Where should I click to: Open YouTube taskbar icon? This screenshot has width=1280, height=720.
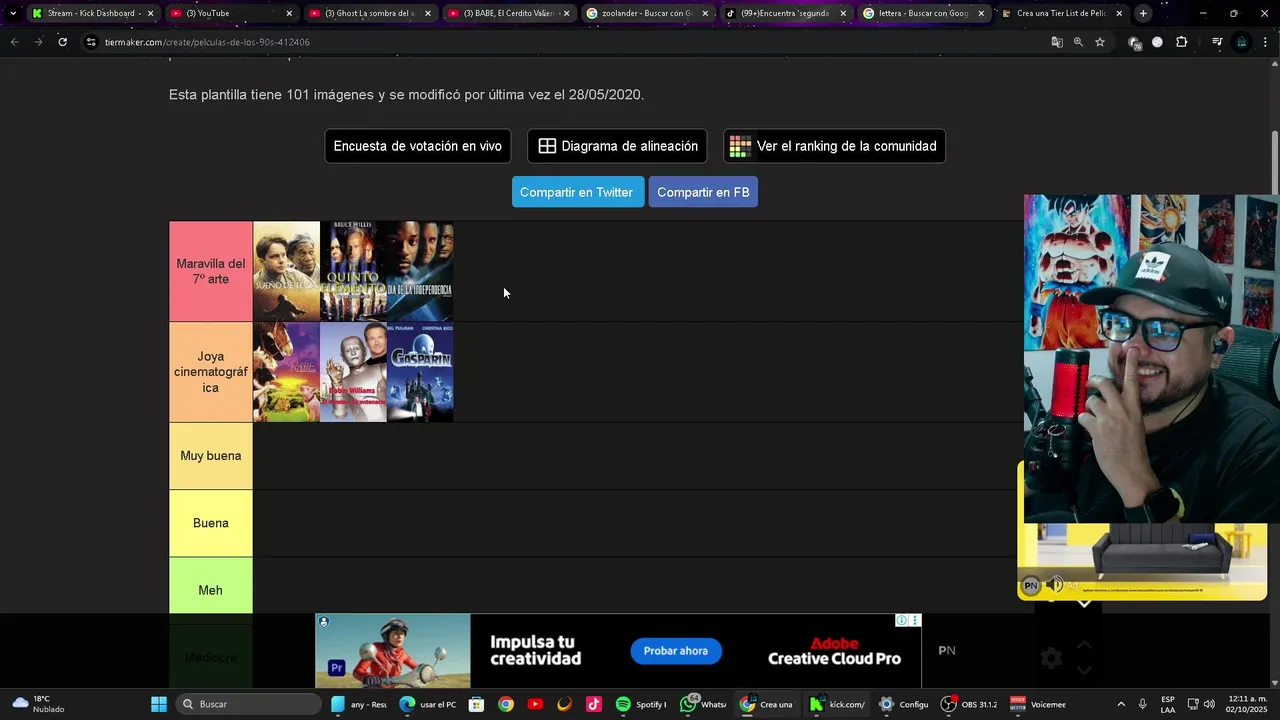click(x=535, y=704)
